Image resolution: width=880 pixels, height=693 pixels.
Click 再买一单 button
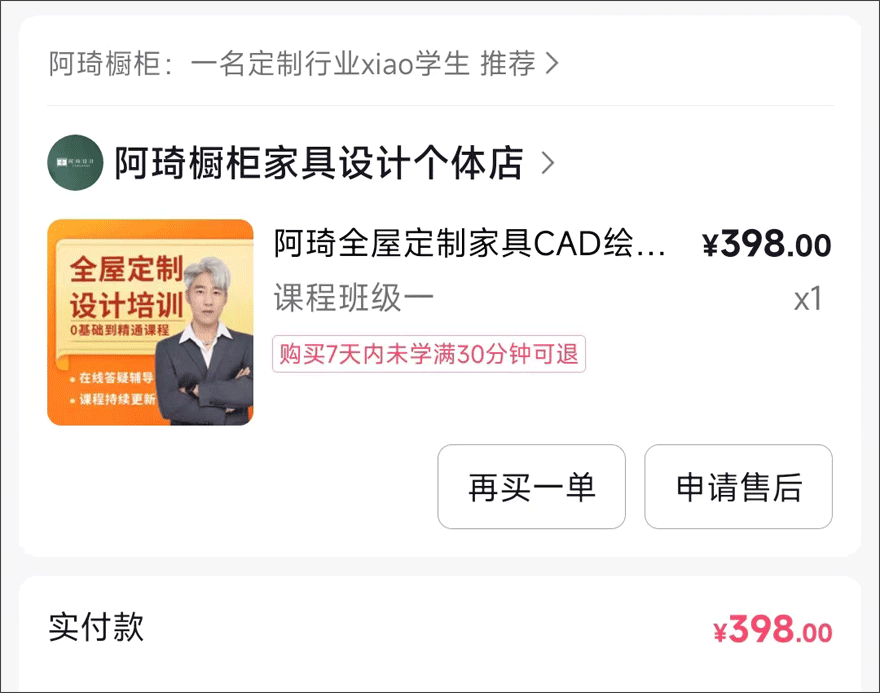[x=531, y=487]
